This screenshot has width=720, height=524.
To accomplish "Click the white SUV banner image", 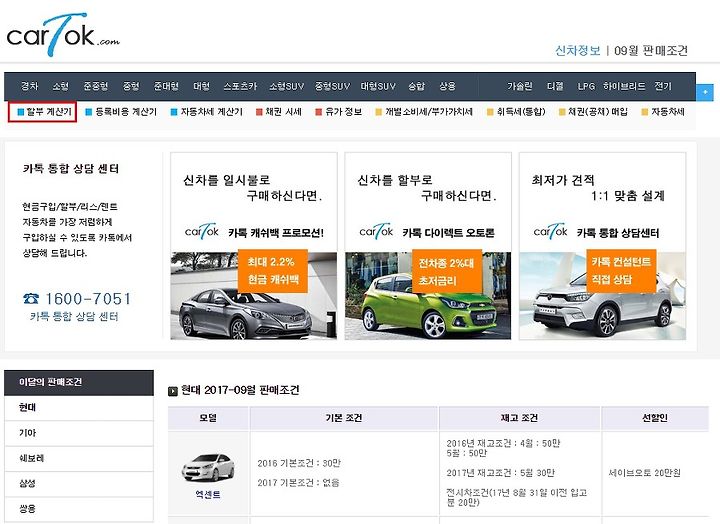I will [602, 296].
